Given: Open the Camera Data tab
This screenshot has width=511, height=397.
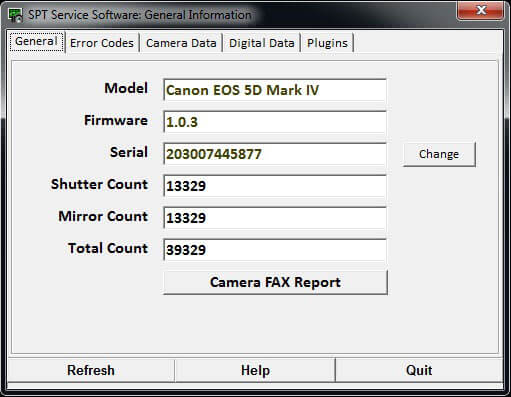Looking at the screenshot, I should tap(181, 43).
